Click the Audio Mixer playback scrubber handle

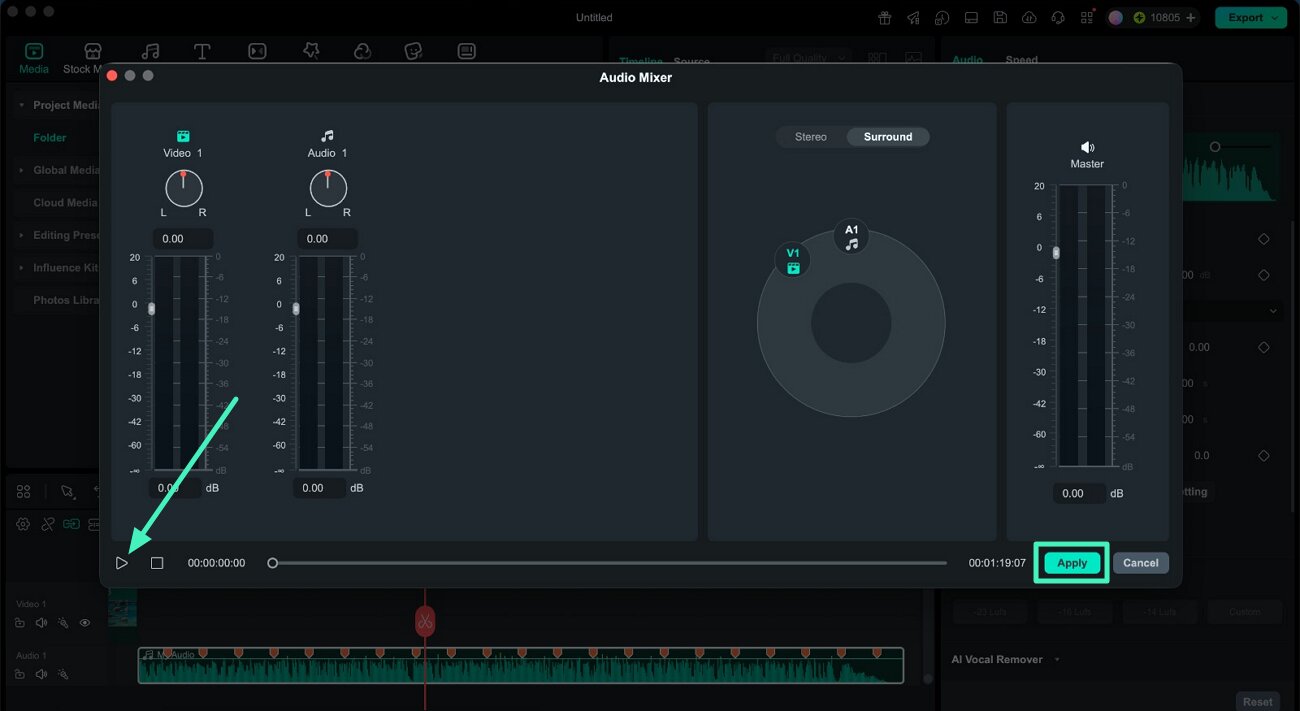272,563
